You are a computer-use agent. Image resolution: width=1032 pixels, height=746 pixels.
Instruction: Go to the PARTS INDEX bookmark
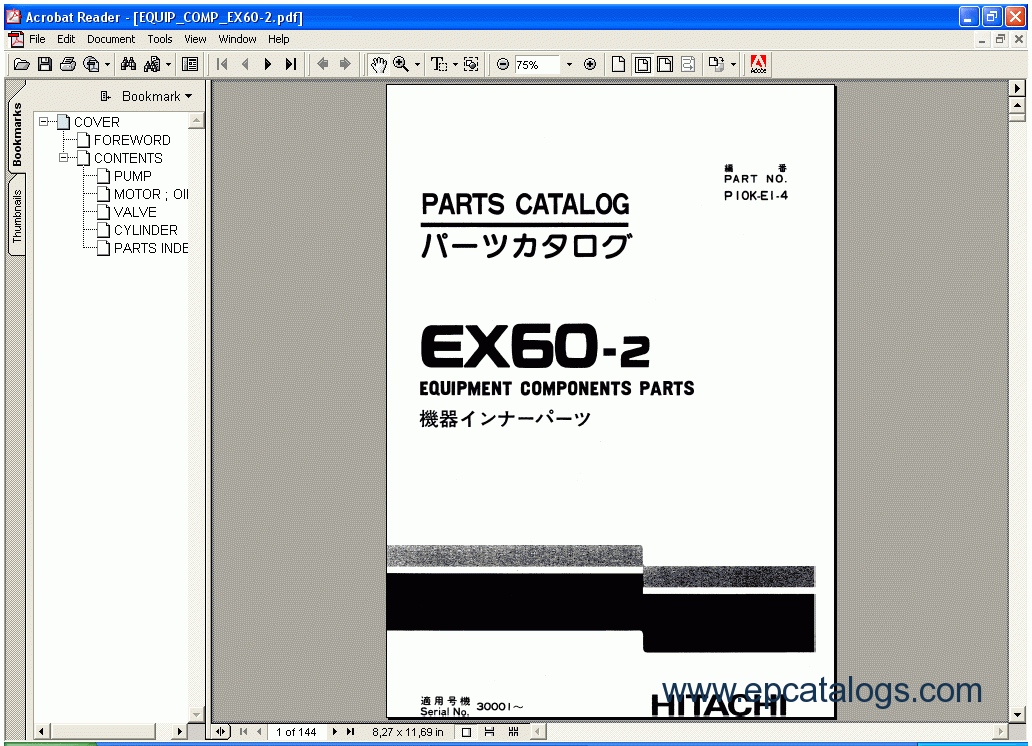[151, 248]
